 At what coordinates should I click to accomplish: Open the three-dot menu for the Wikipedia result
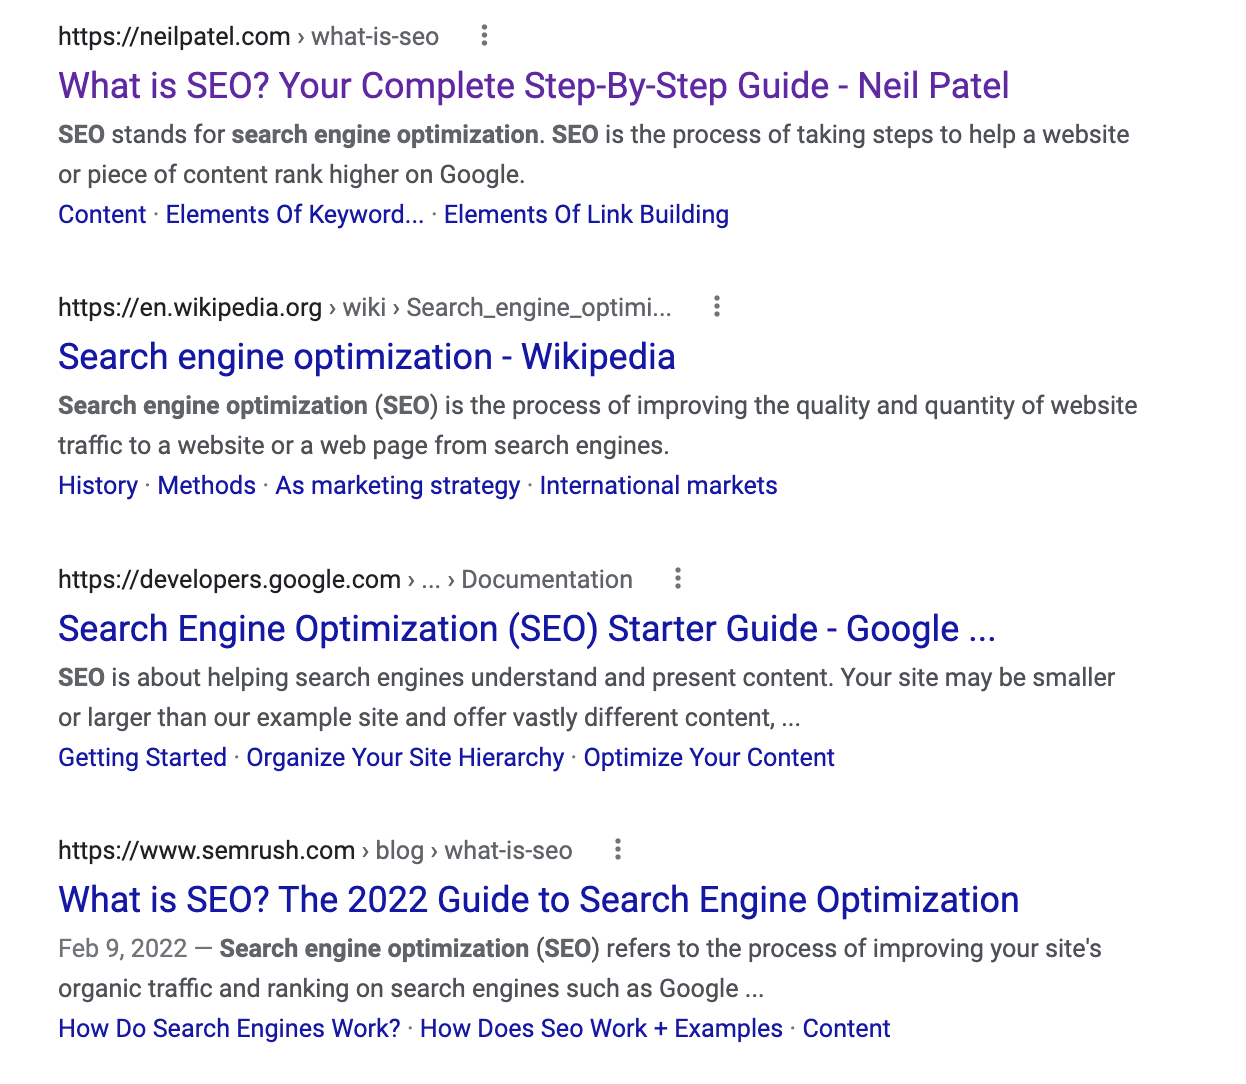(717, 307)
